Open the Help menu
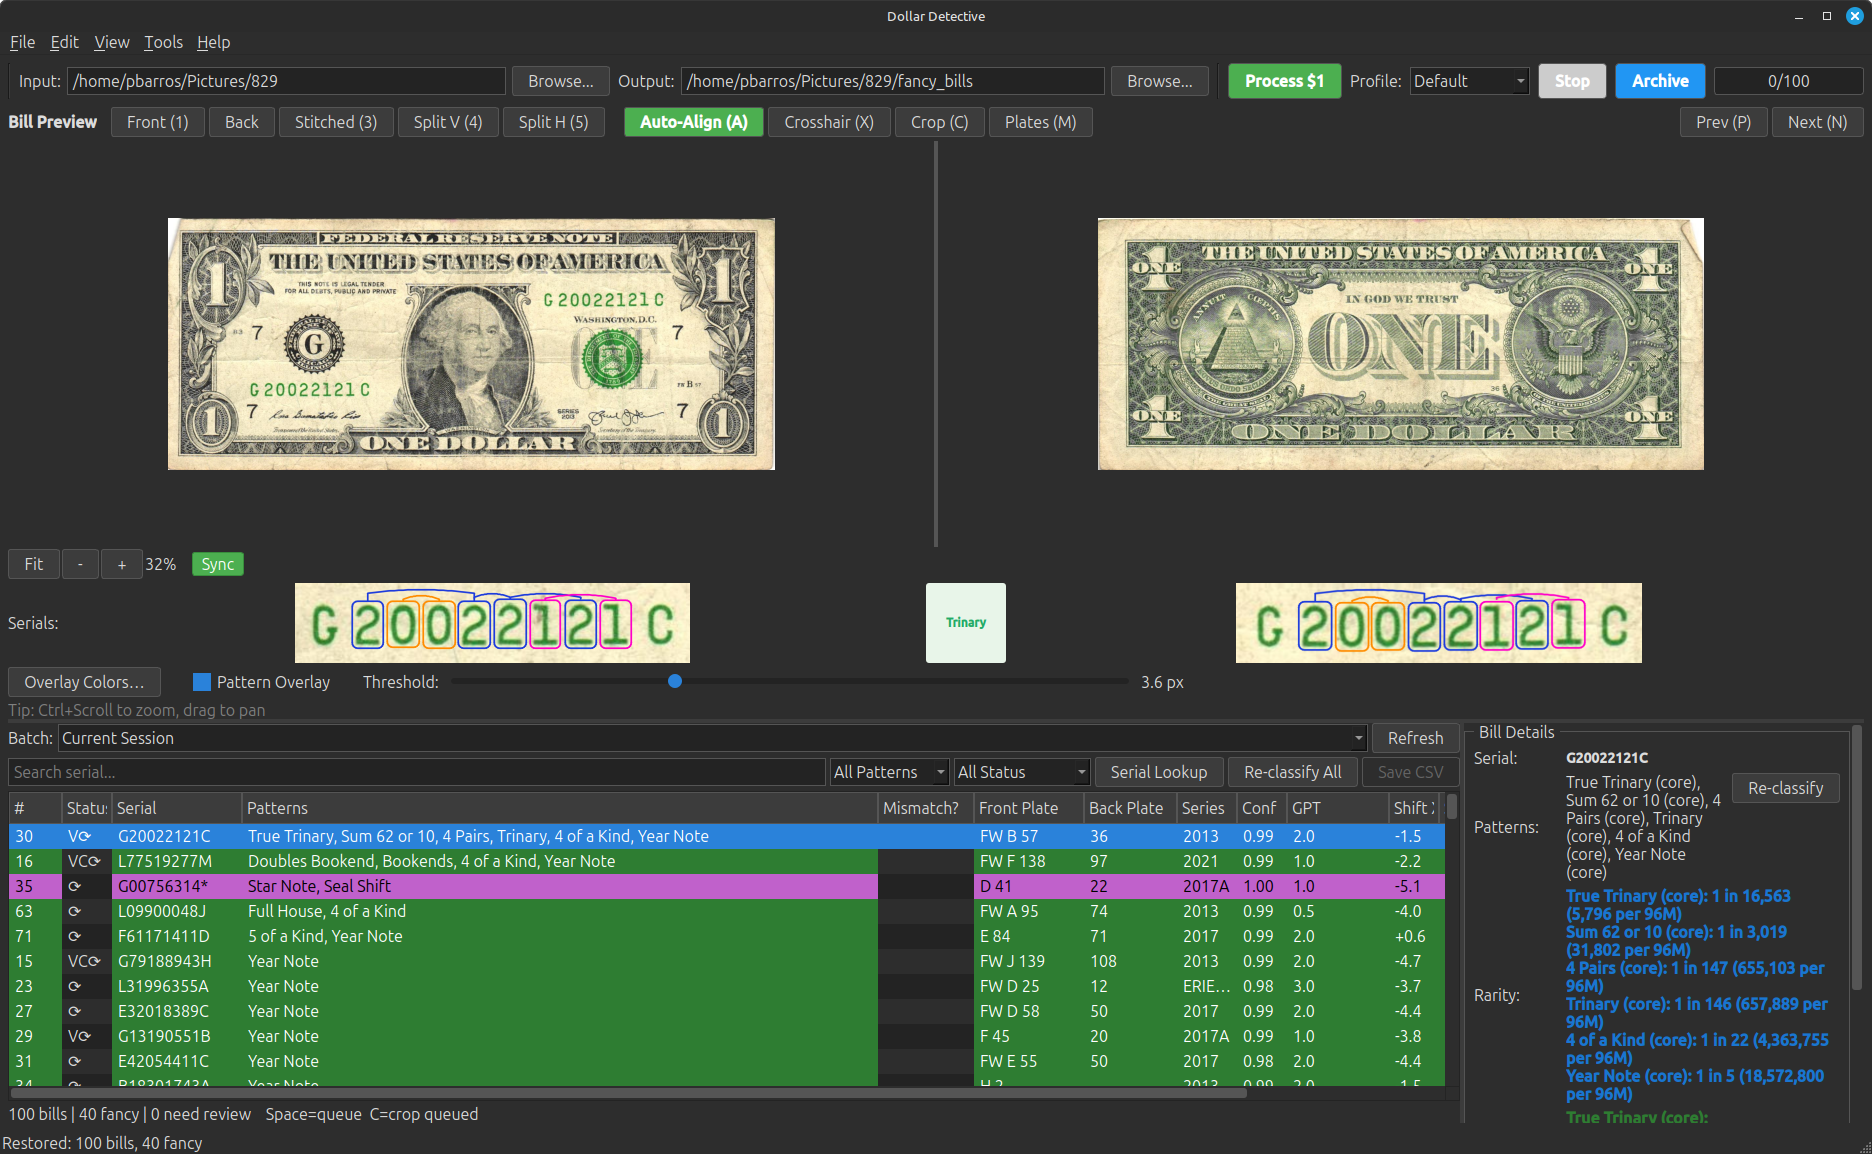The image size is (1872, 1154). click(x=213, y=42)
